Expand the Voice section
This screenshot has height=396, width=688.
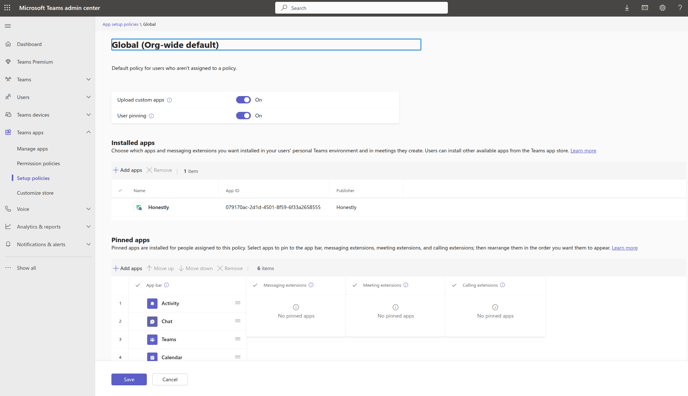pos(88,209)
